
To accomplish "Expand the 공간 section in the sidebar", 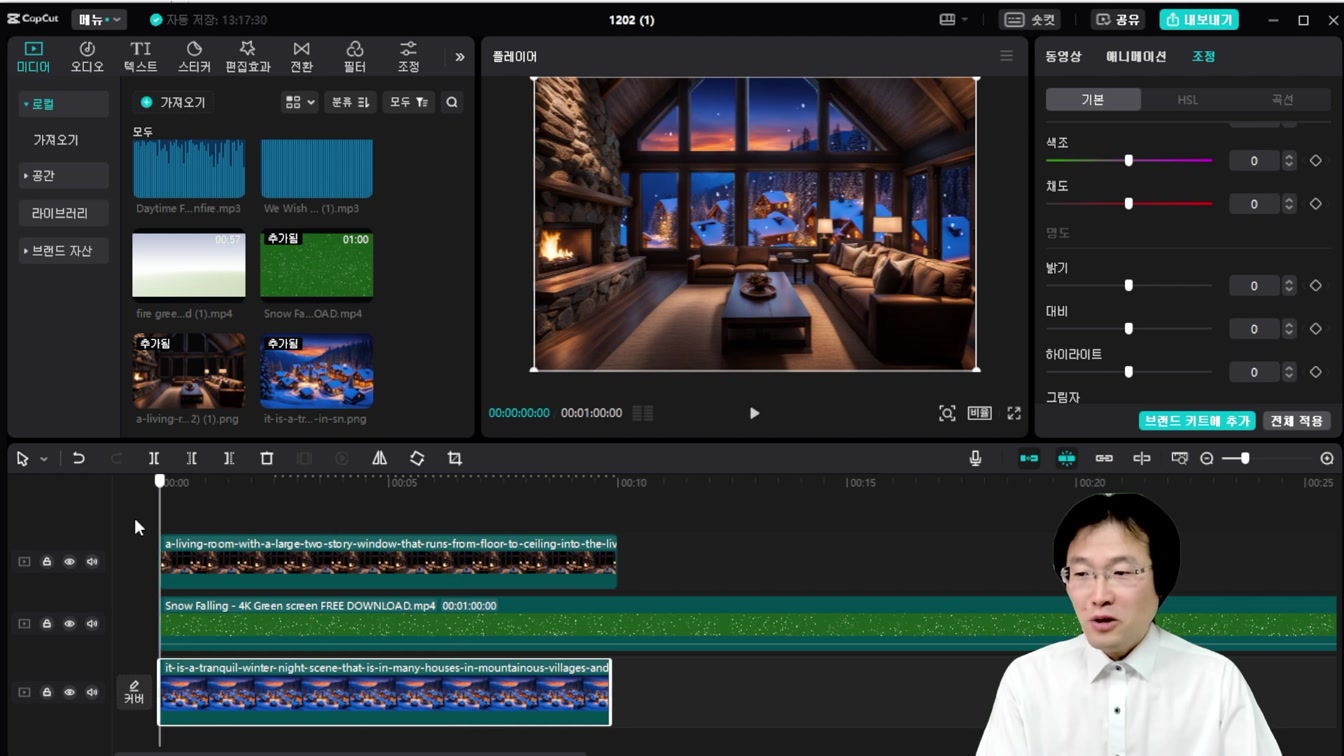I will 62,176.
